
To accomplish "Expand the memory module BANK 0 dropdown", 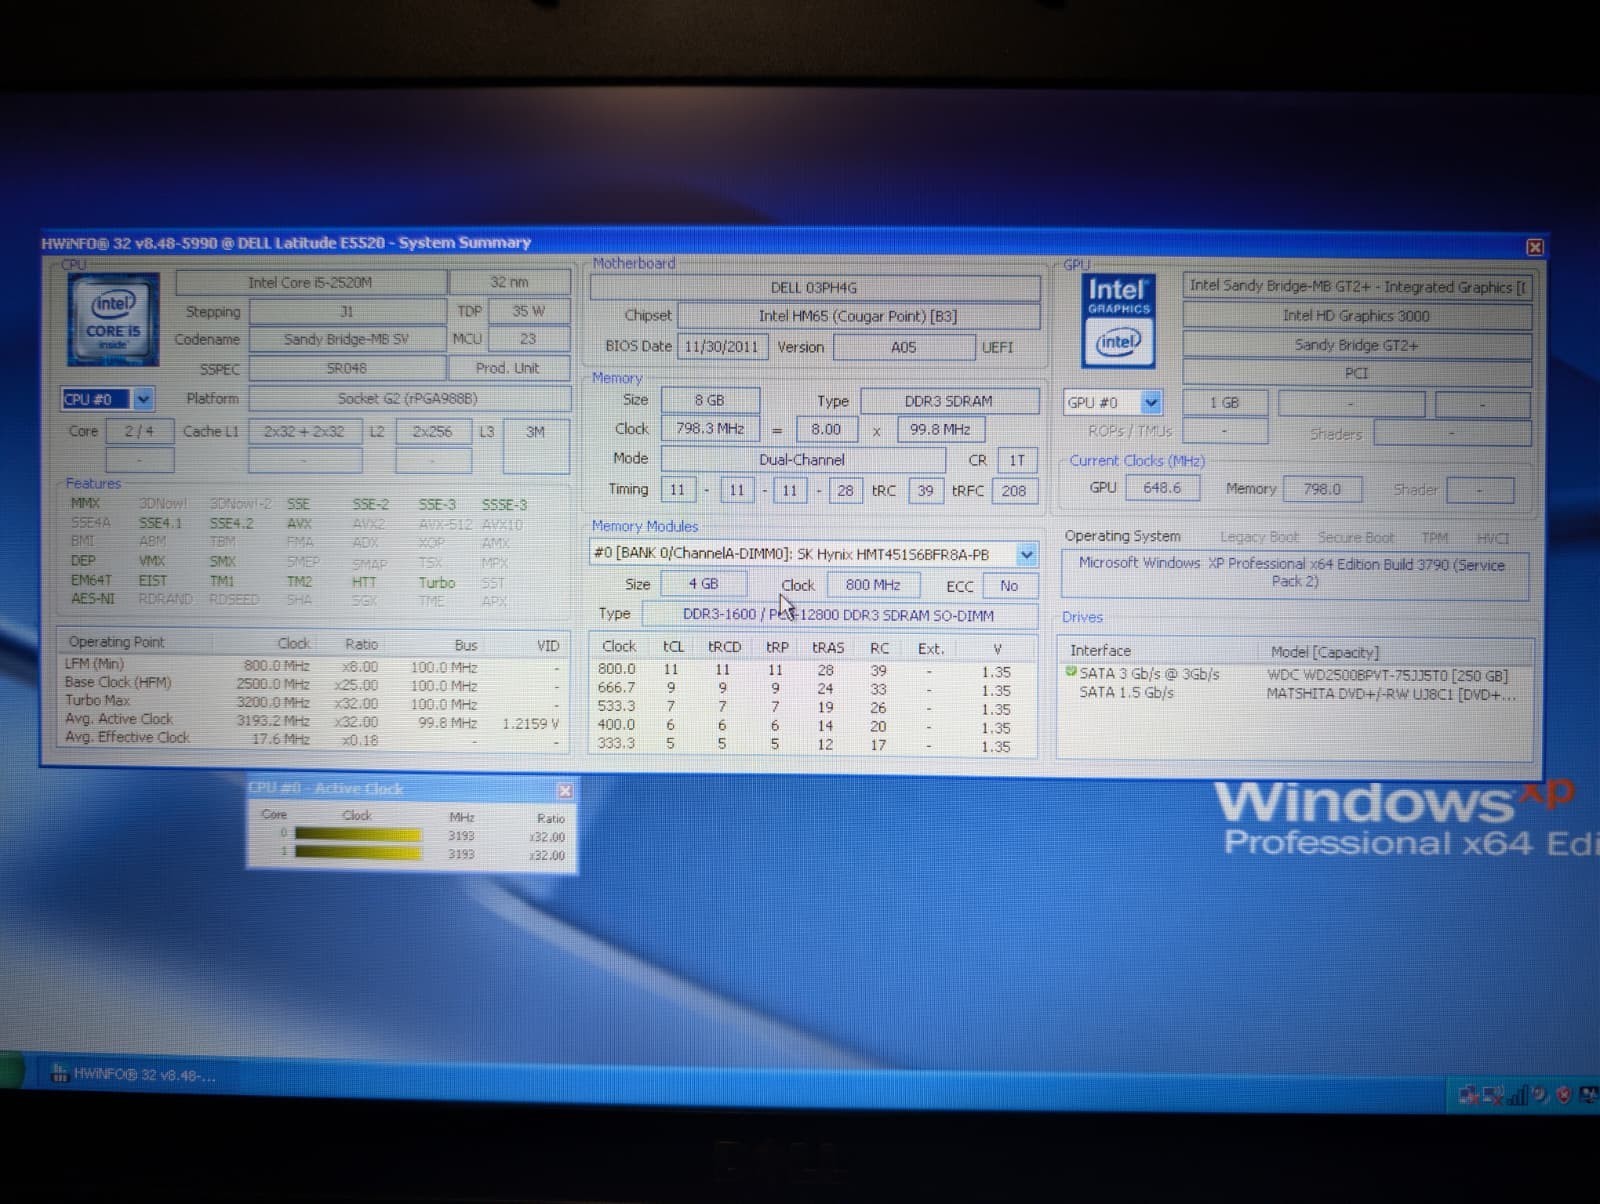I will point(1026,554).
